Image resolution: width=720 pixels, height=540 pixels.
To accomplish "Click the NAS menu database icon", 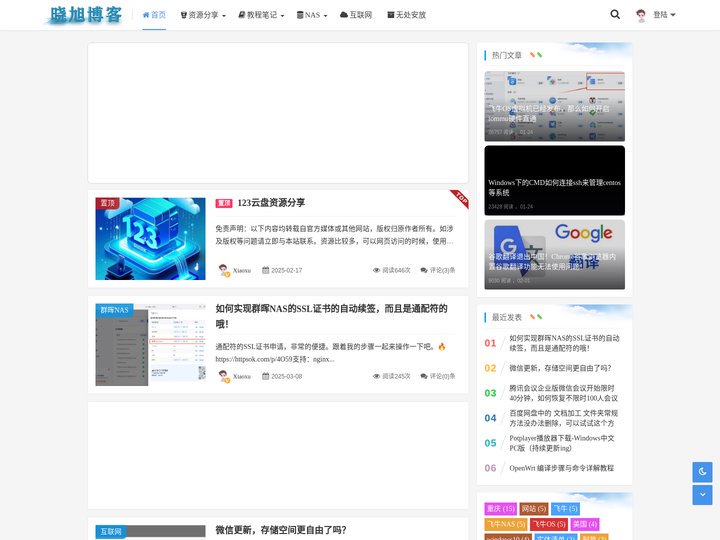I will click(x=300, y=15).
